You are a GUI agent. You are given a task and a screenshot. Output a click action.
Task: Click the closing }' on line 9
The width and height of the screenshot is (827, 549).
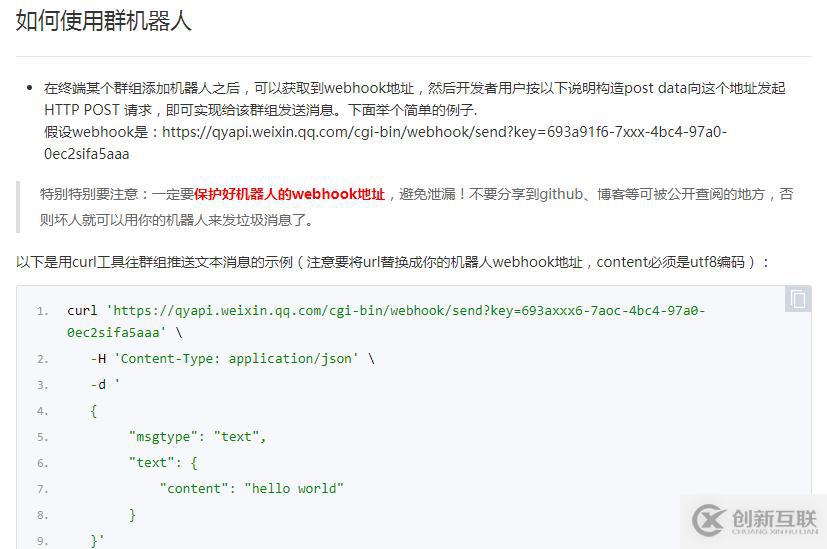[97, 541]
